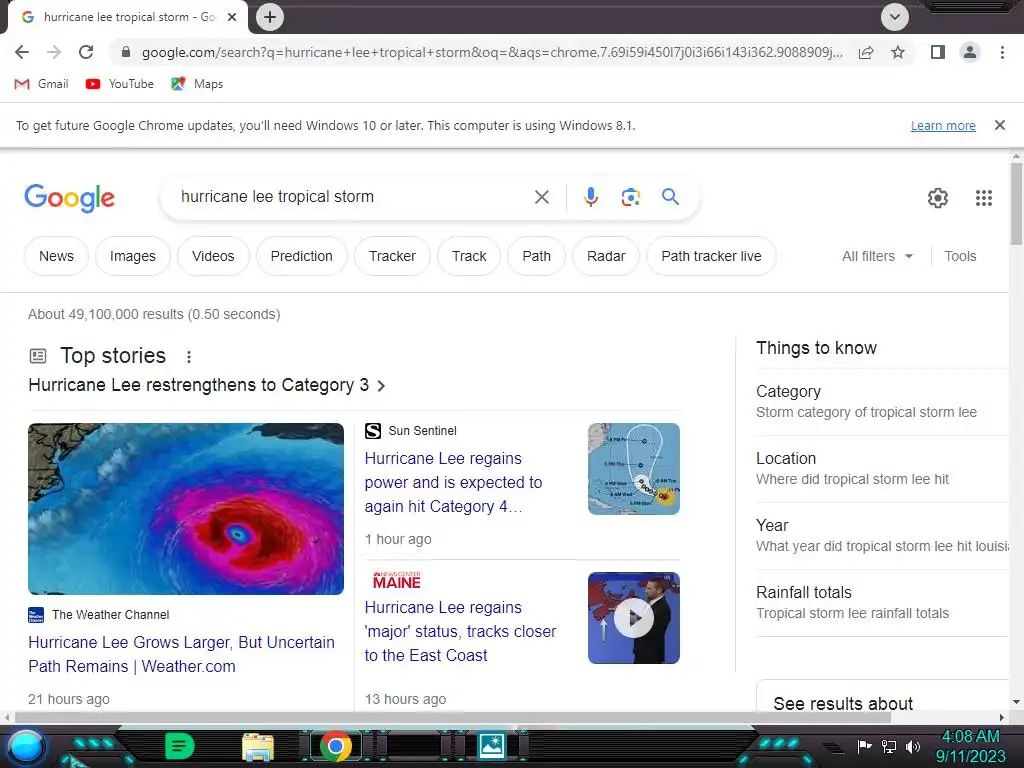The width and height of the screenshot is (1024, 768).
Task: Switch to the Images filter
Action: point(133,256)
